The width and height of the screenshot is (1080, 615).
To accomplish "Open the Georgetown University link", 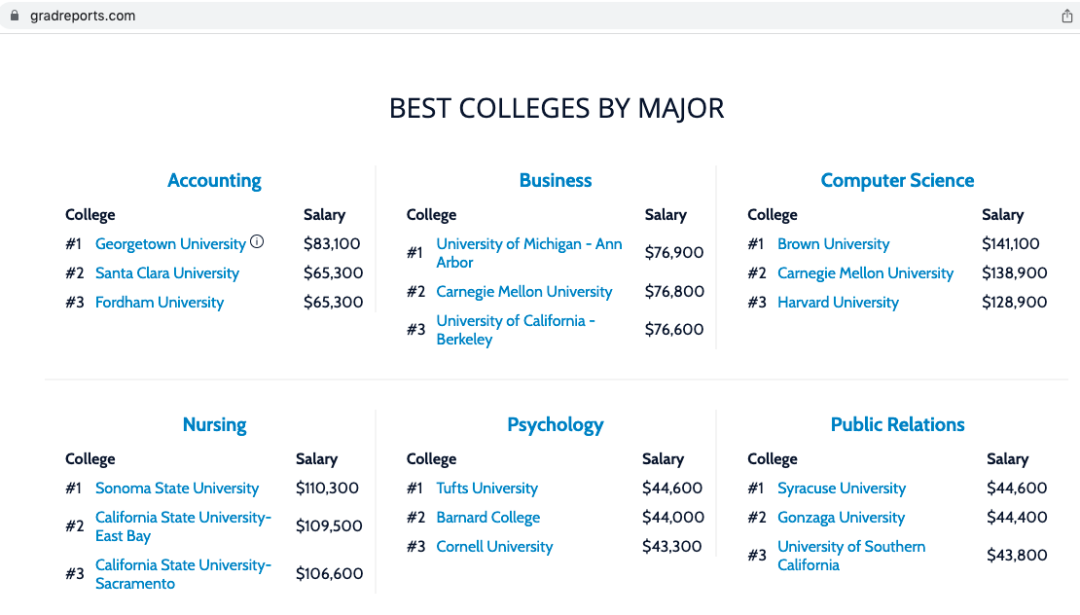I will click(170, 244).
